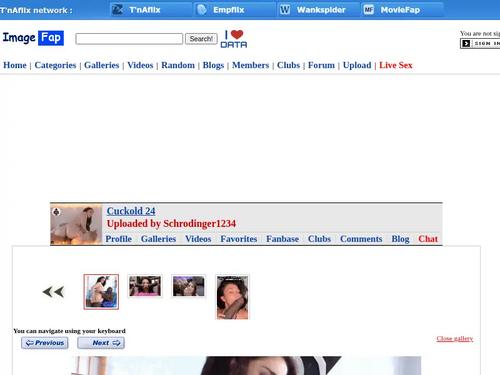This screenshot has height=375, width=500.
Task: Open the Empflix network link icon
Action: (202, 9)
